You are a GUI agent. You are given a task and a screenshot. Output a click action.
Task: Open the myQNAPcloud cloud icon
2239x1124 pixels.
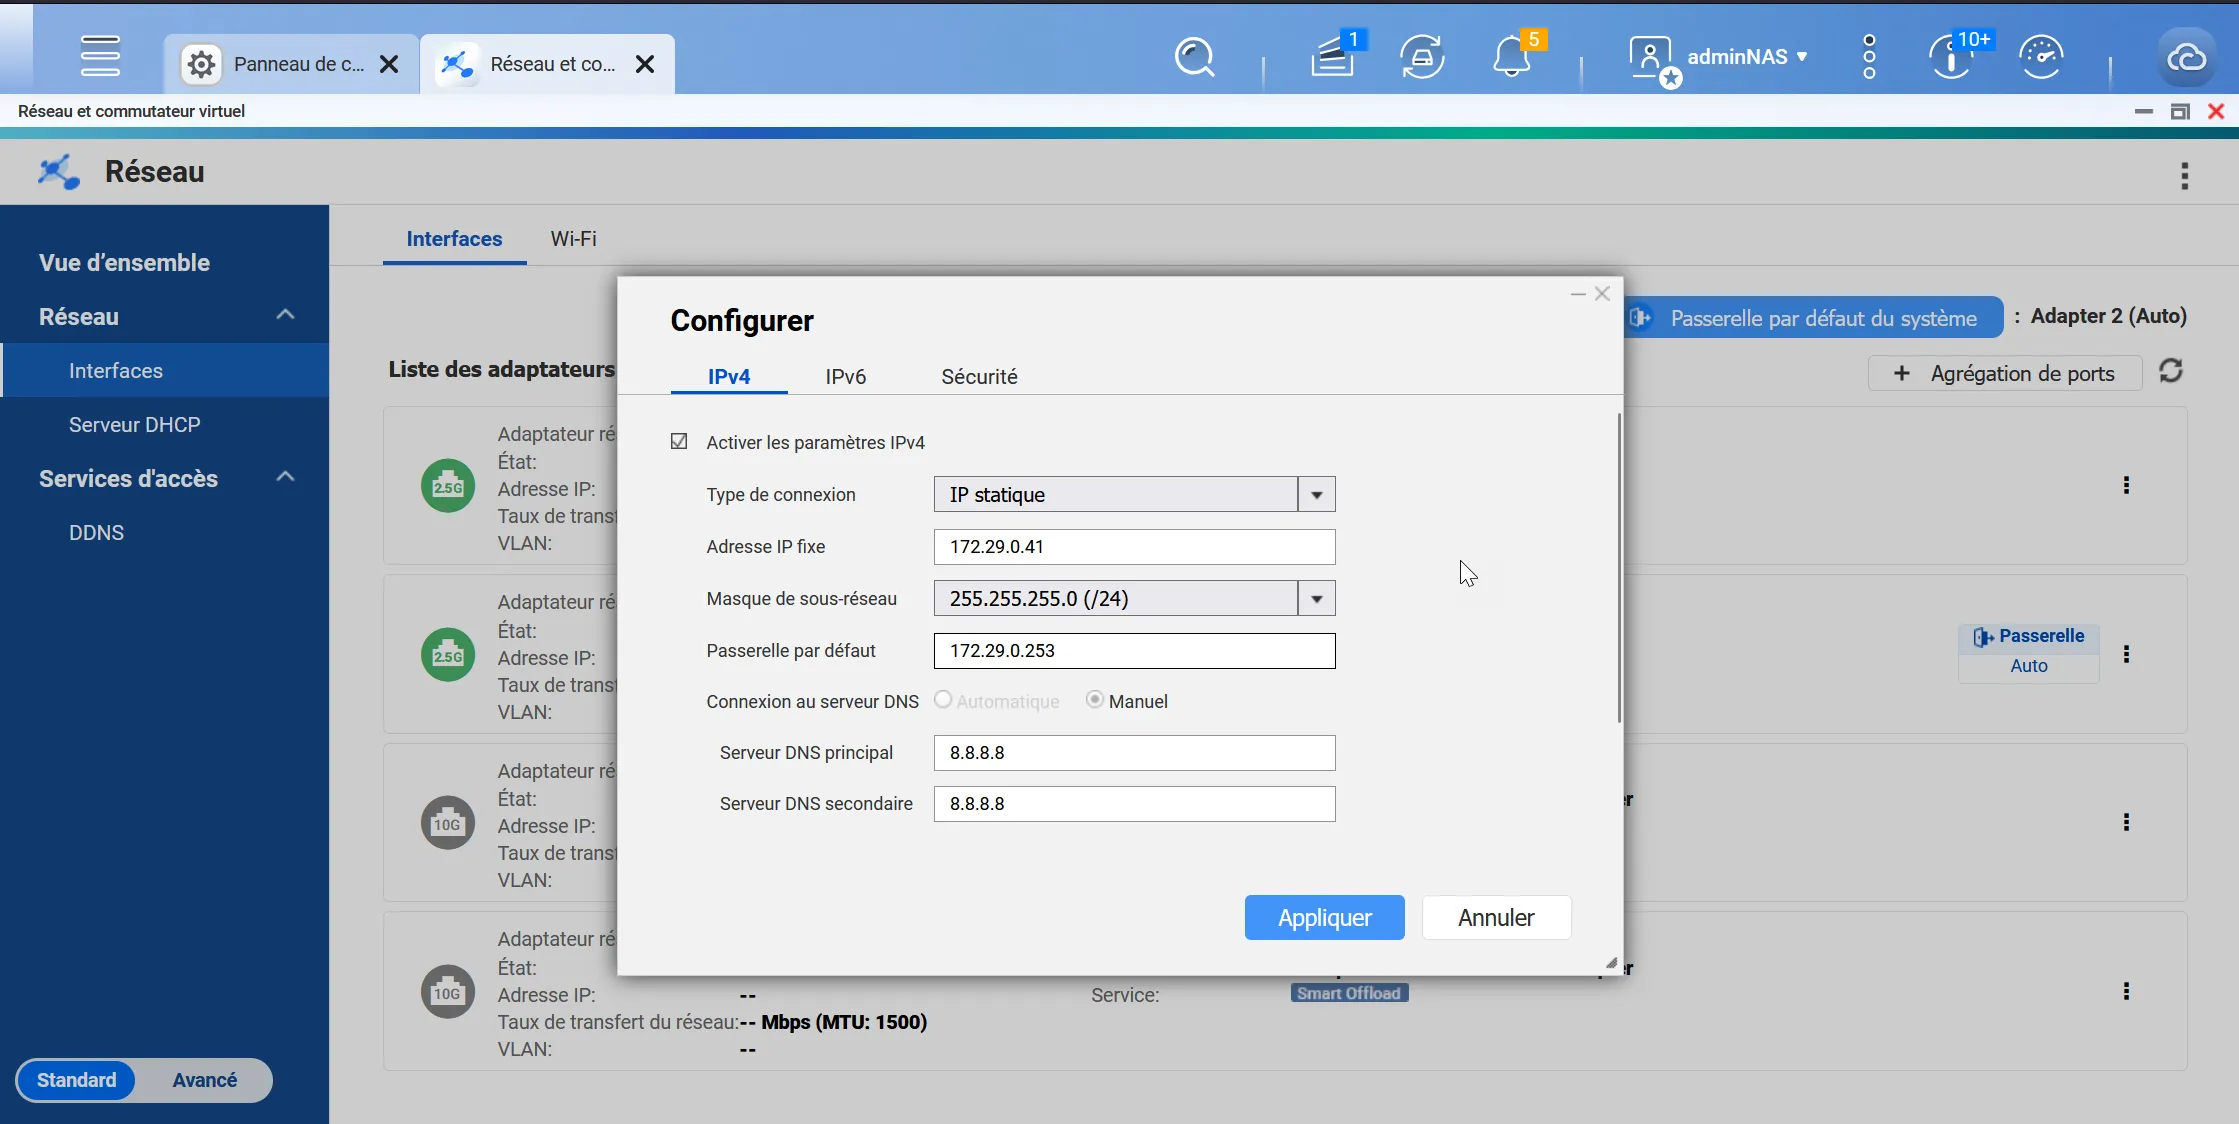2187,58
